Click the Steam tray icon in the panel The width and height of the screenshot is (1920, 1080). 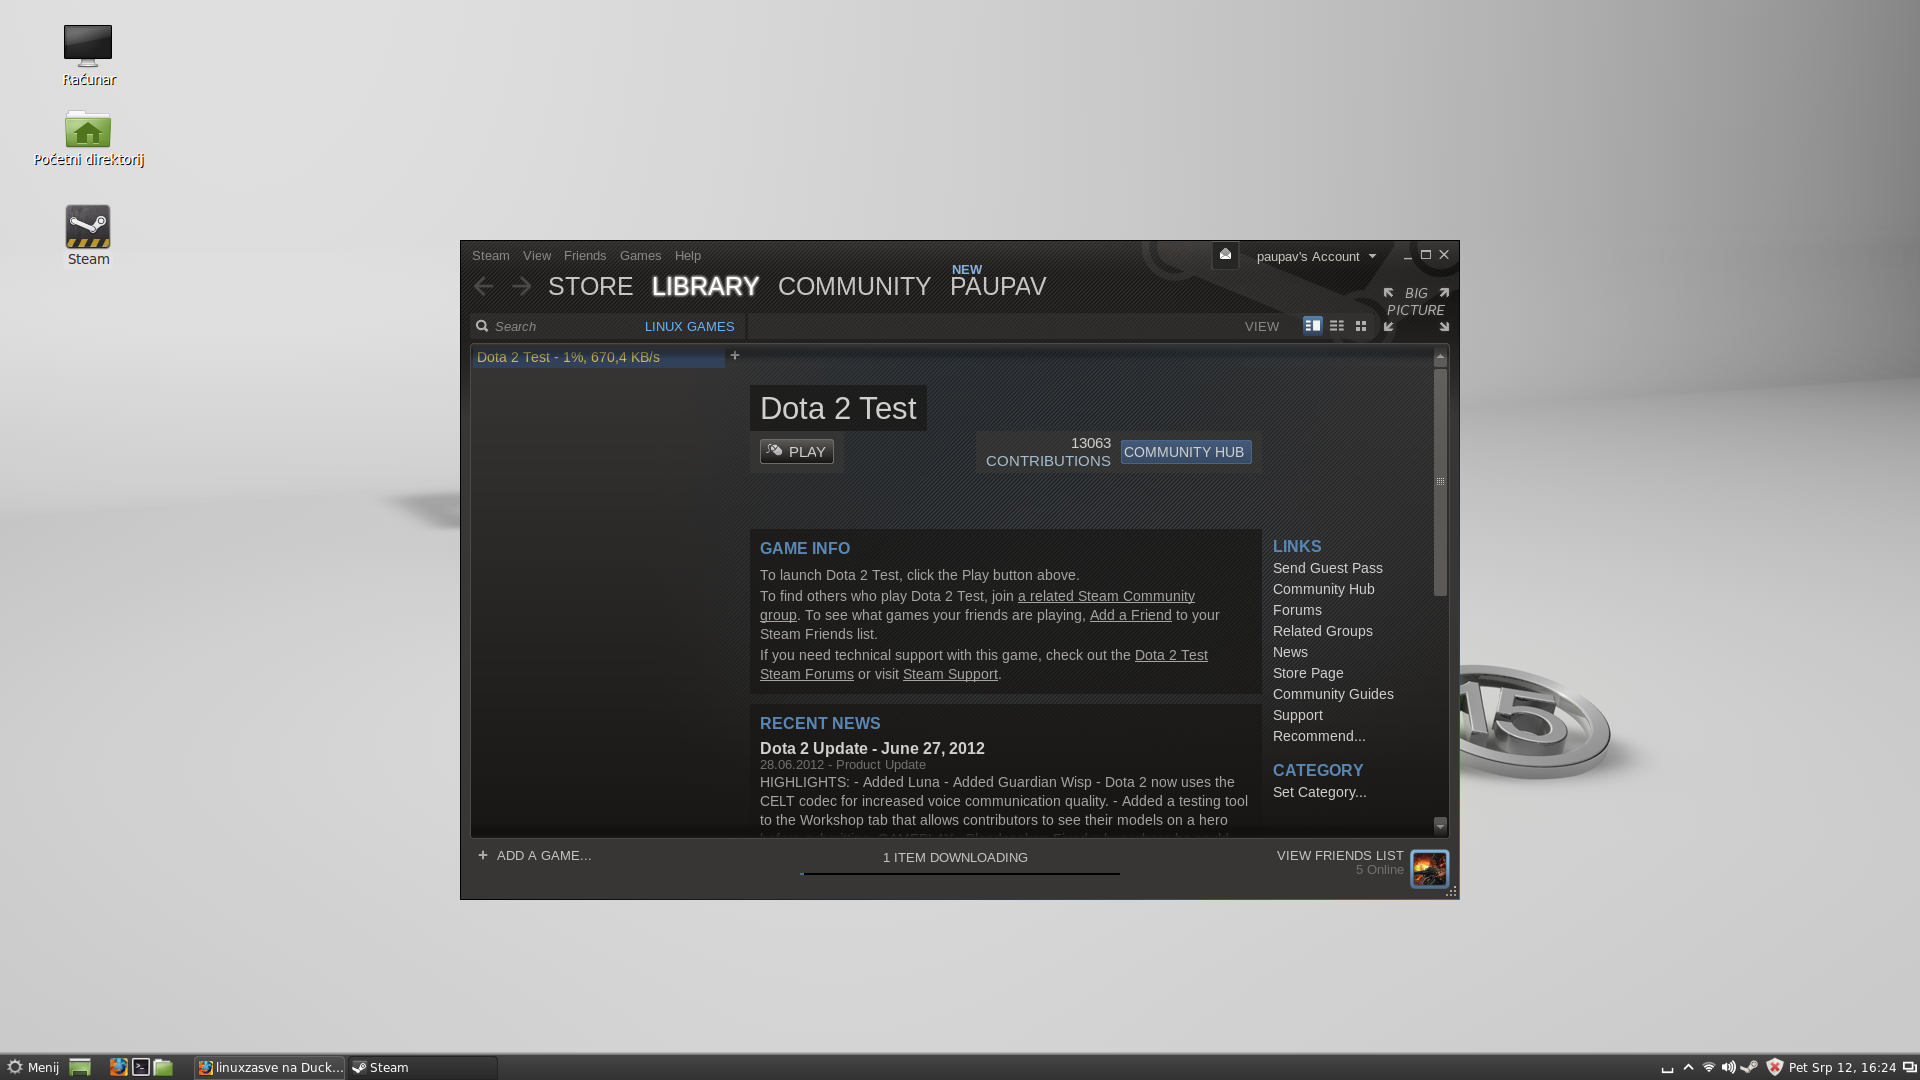click(x=1749, y=1067)
